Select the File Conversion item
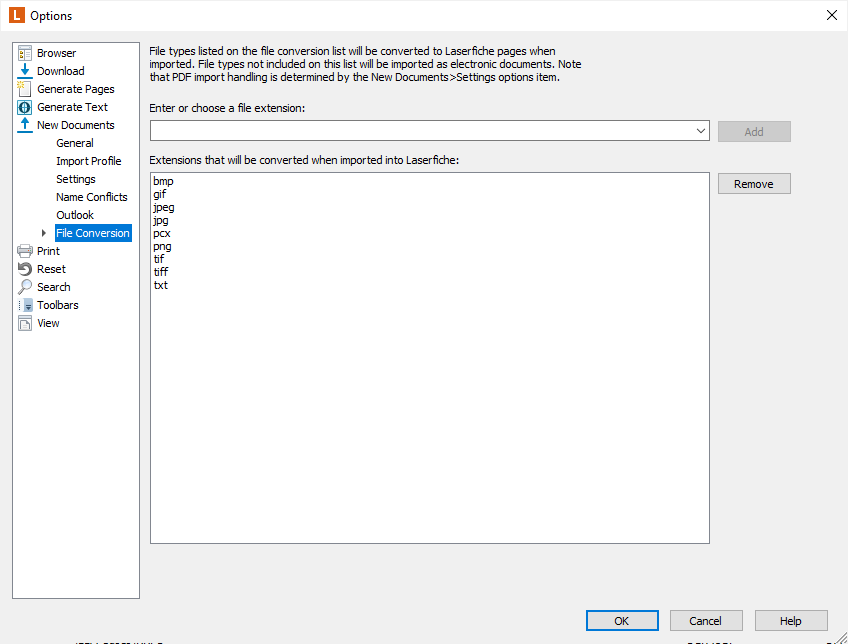The width and height of the screenshot is (848, 644). click(93, 233)
